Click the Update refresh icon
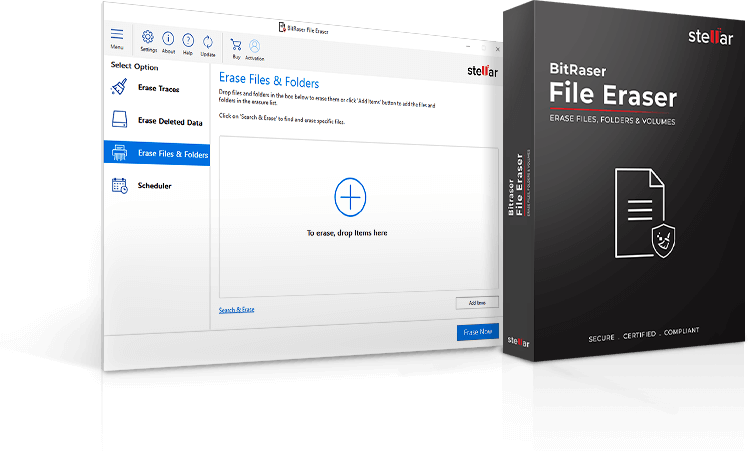 tap(208, 42)
